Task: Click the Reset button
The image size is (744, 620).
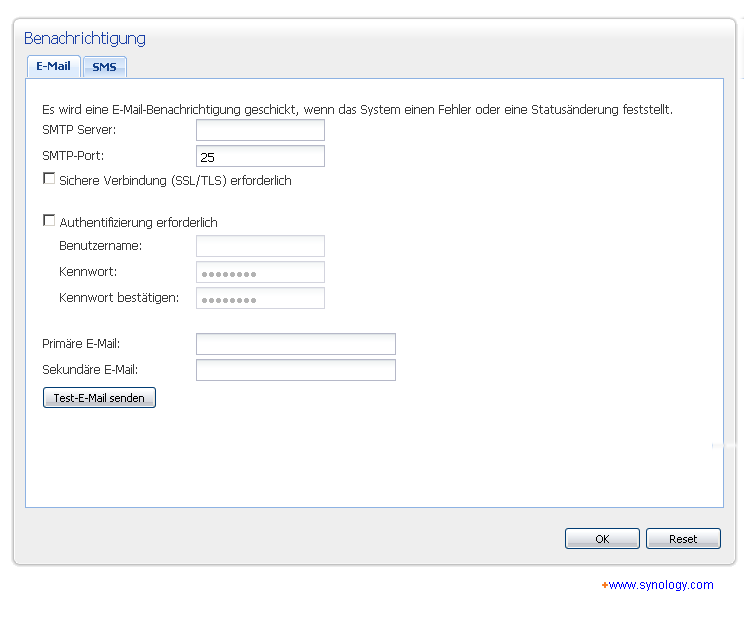Action: coord(683,538)
